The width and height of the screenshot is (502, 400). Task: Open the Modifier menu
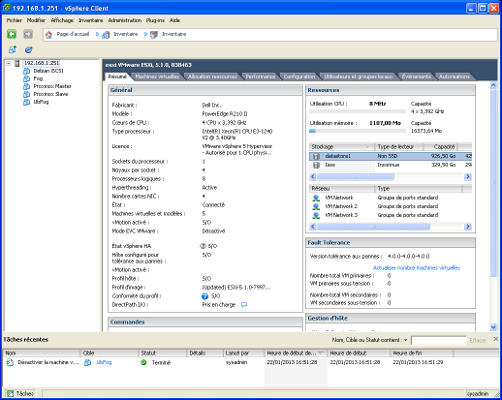point(36,20)
